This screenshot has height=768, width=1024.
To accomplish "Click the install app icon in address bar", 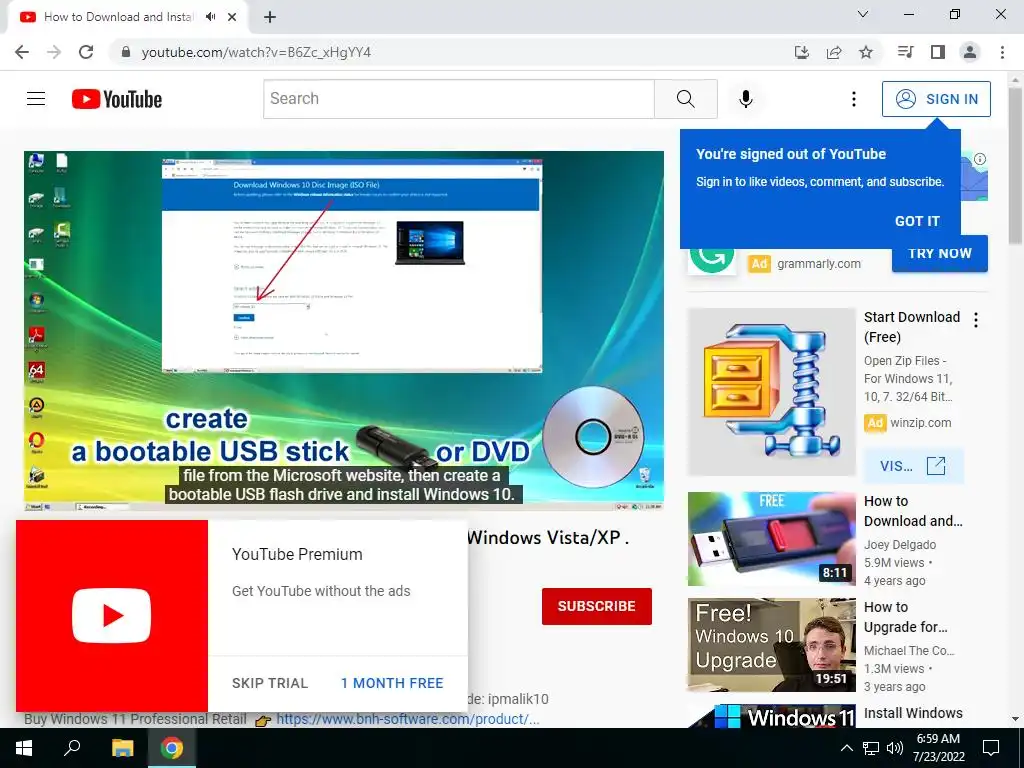I will (802, 52).
